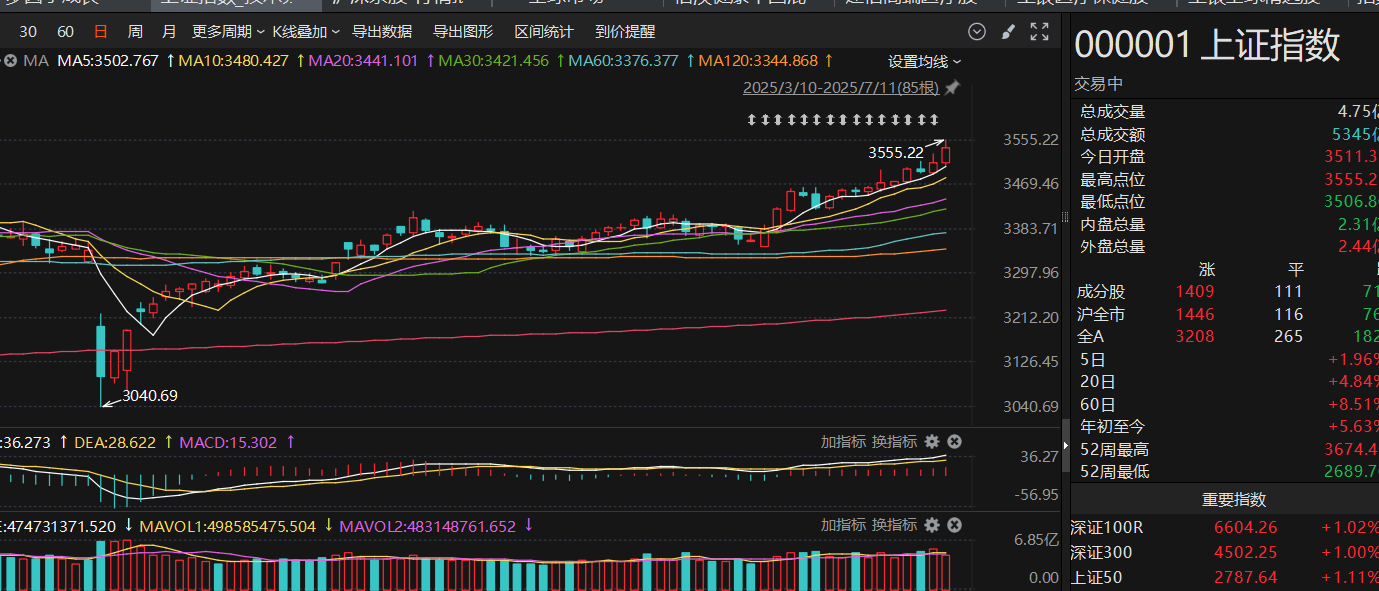Click the 成分股 row label

[1101, 292]
